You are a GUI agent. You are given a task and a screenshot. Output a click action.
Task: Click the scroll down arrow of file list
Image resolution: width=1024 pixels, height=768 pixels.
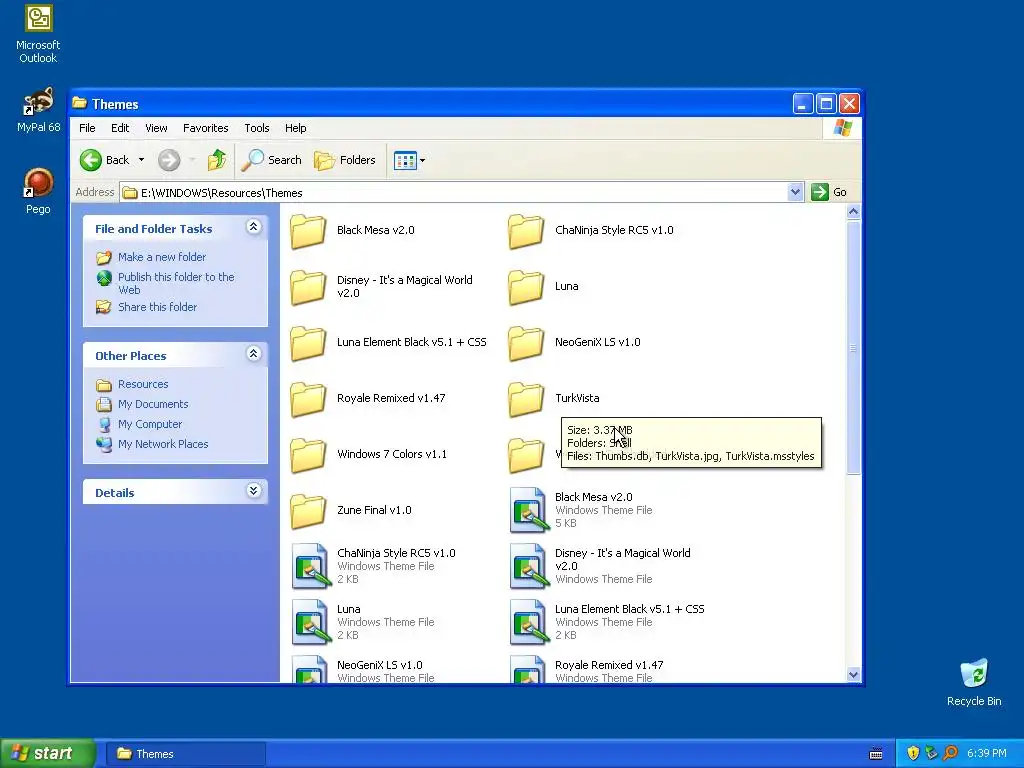853,675
